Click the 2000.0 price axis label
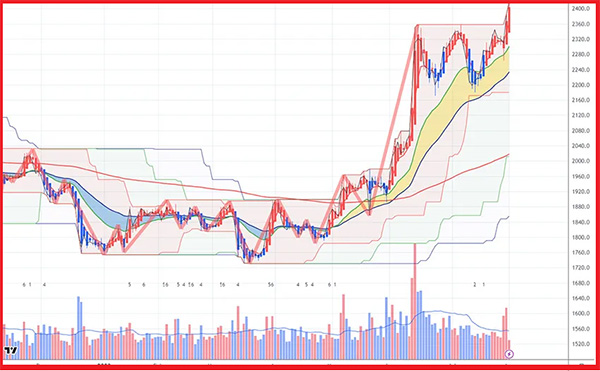The image size is (600, 371). [x=580, y=161]
